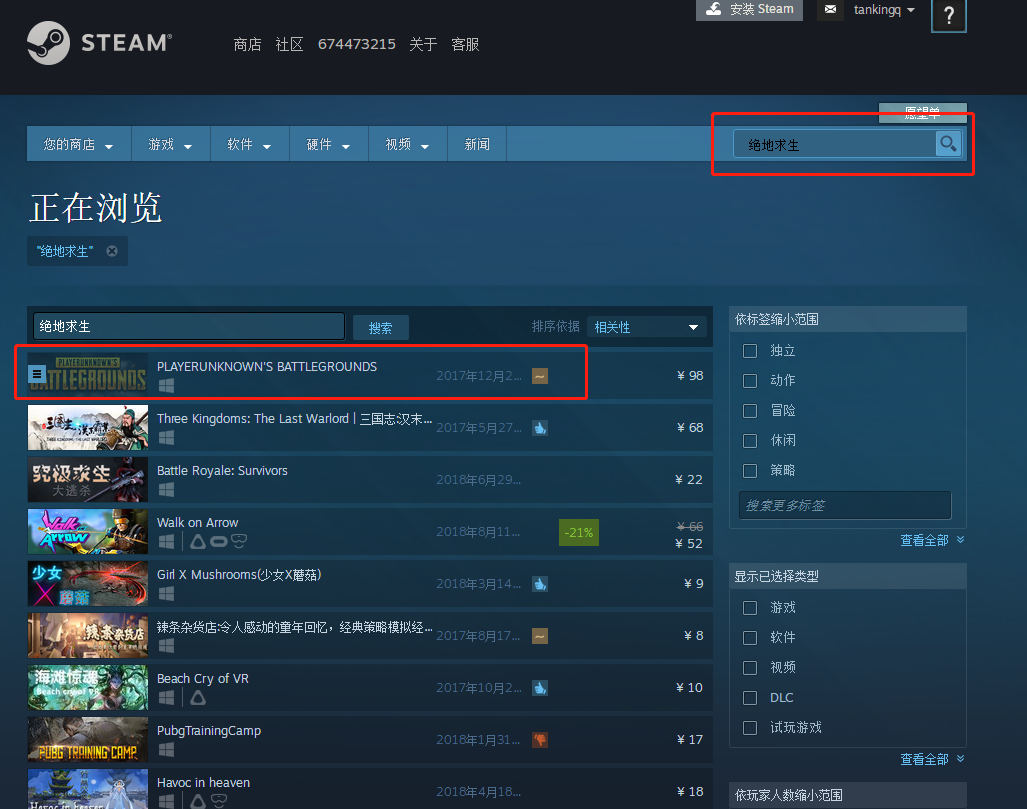Click the -21% discount badge on Walk on Arrow
The height and width of the screenshot is (809, 1027).
pos(578,533)
